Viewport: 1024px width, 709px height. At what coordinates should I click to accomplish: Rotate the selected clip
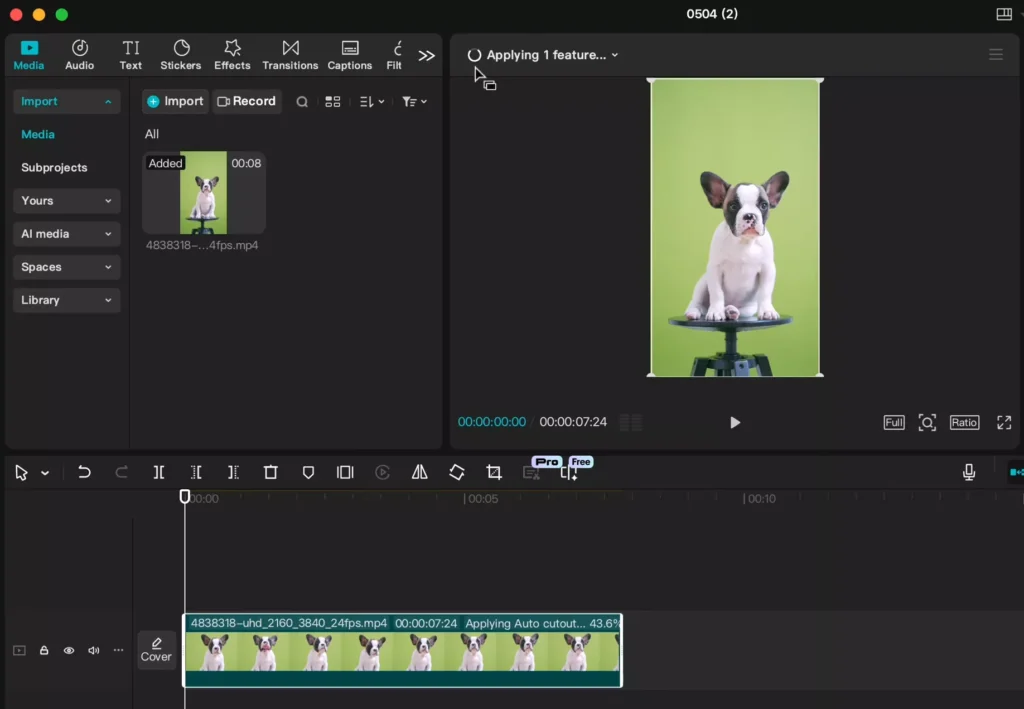point(456,472)
